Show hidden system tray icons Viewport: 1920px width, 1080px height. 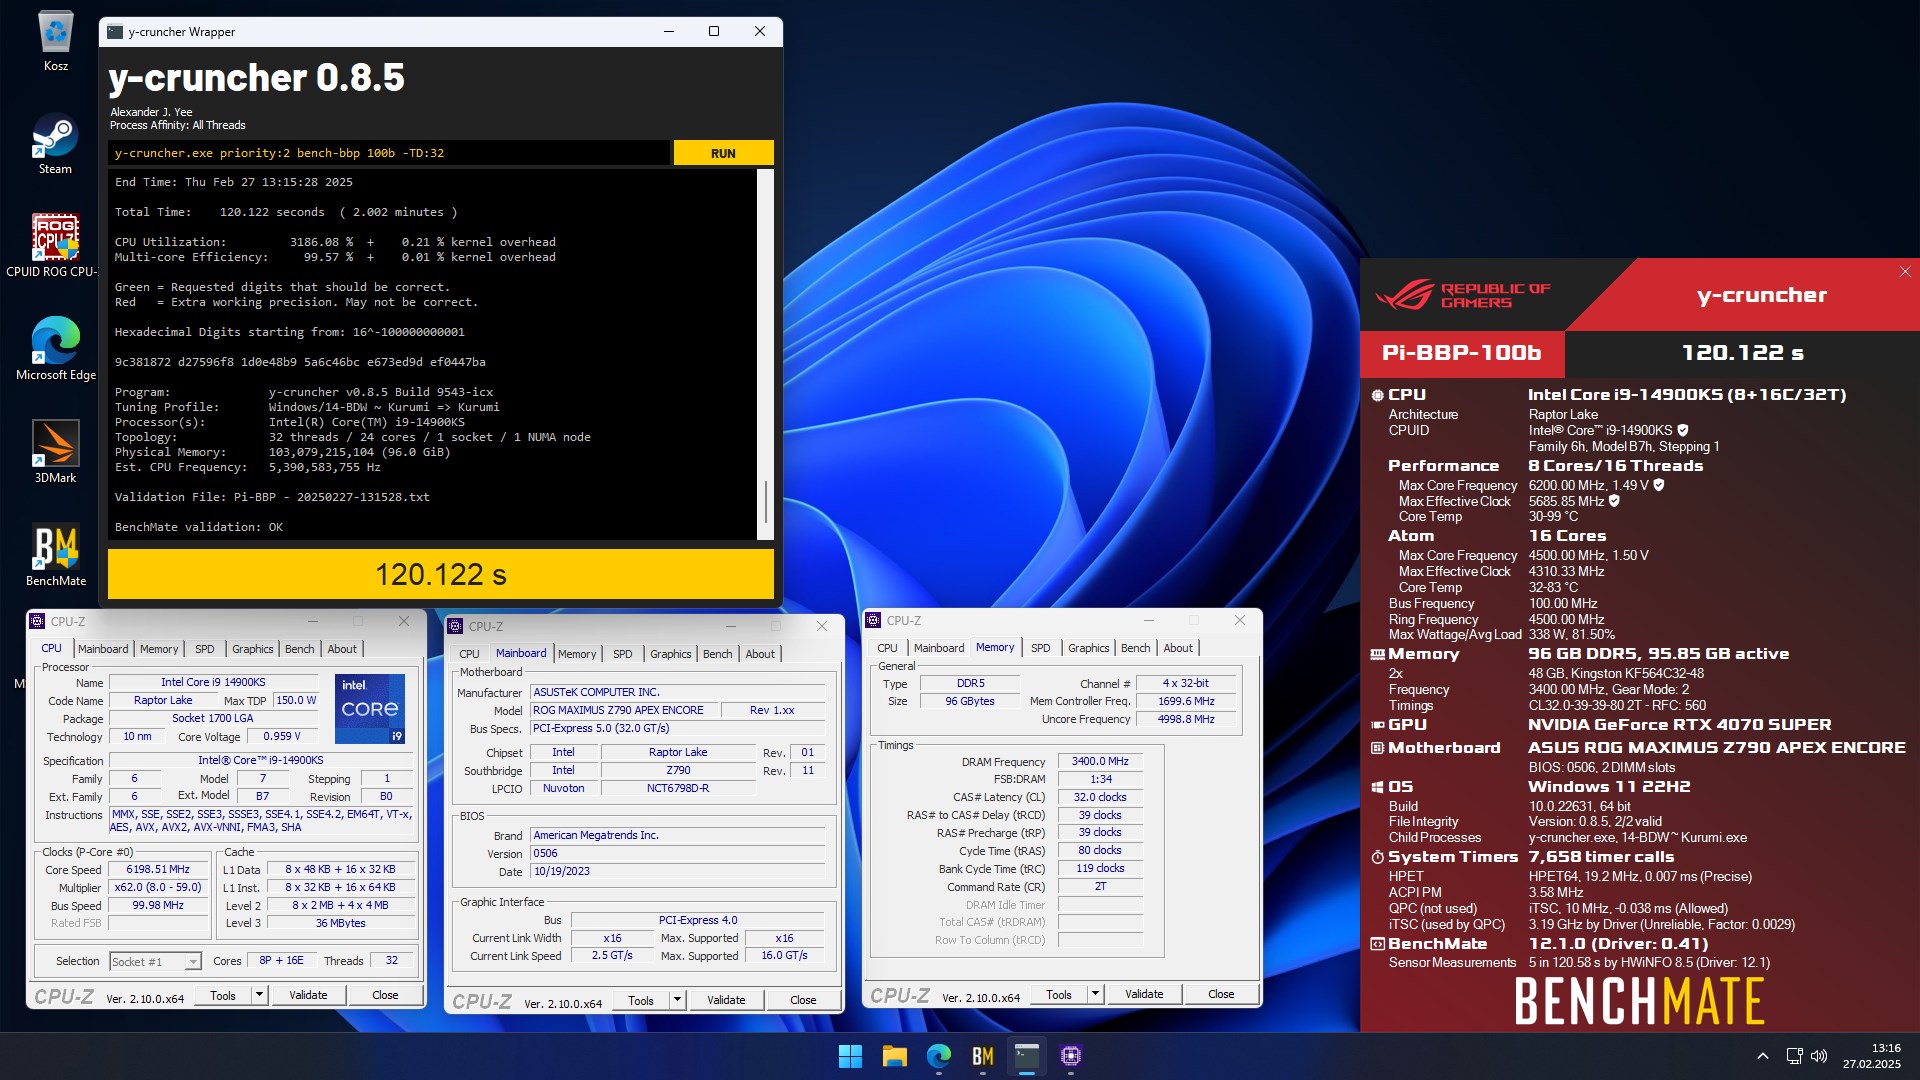pyautogui.click(x=1763, y=1056)
